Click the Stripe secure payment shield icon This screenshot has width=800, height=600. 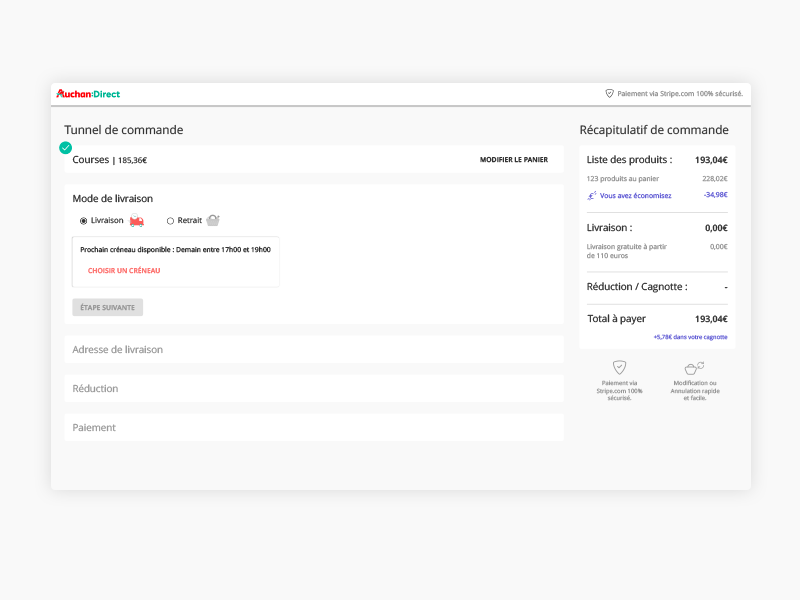coord(619,368)
